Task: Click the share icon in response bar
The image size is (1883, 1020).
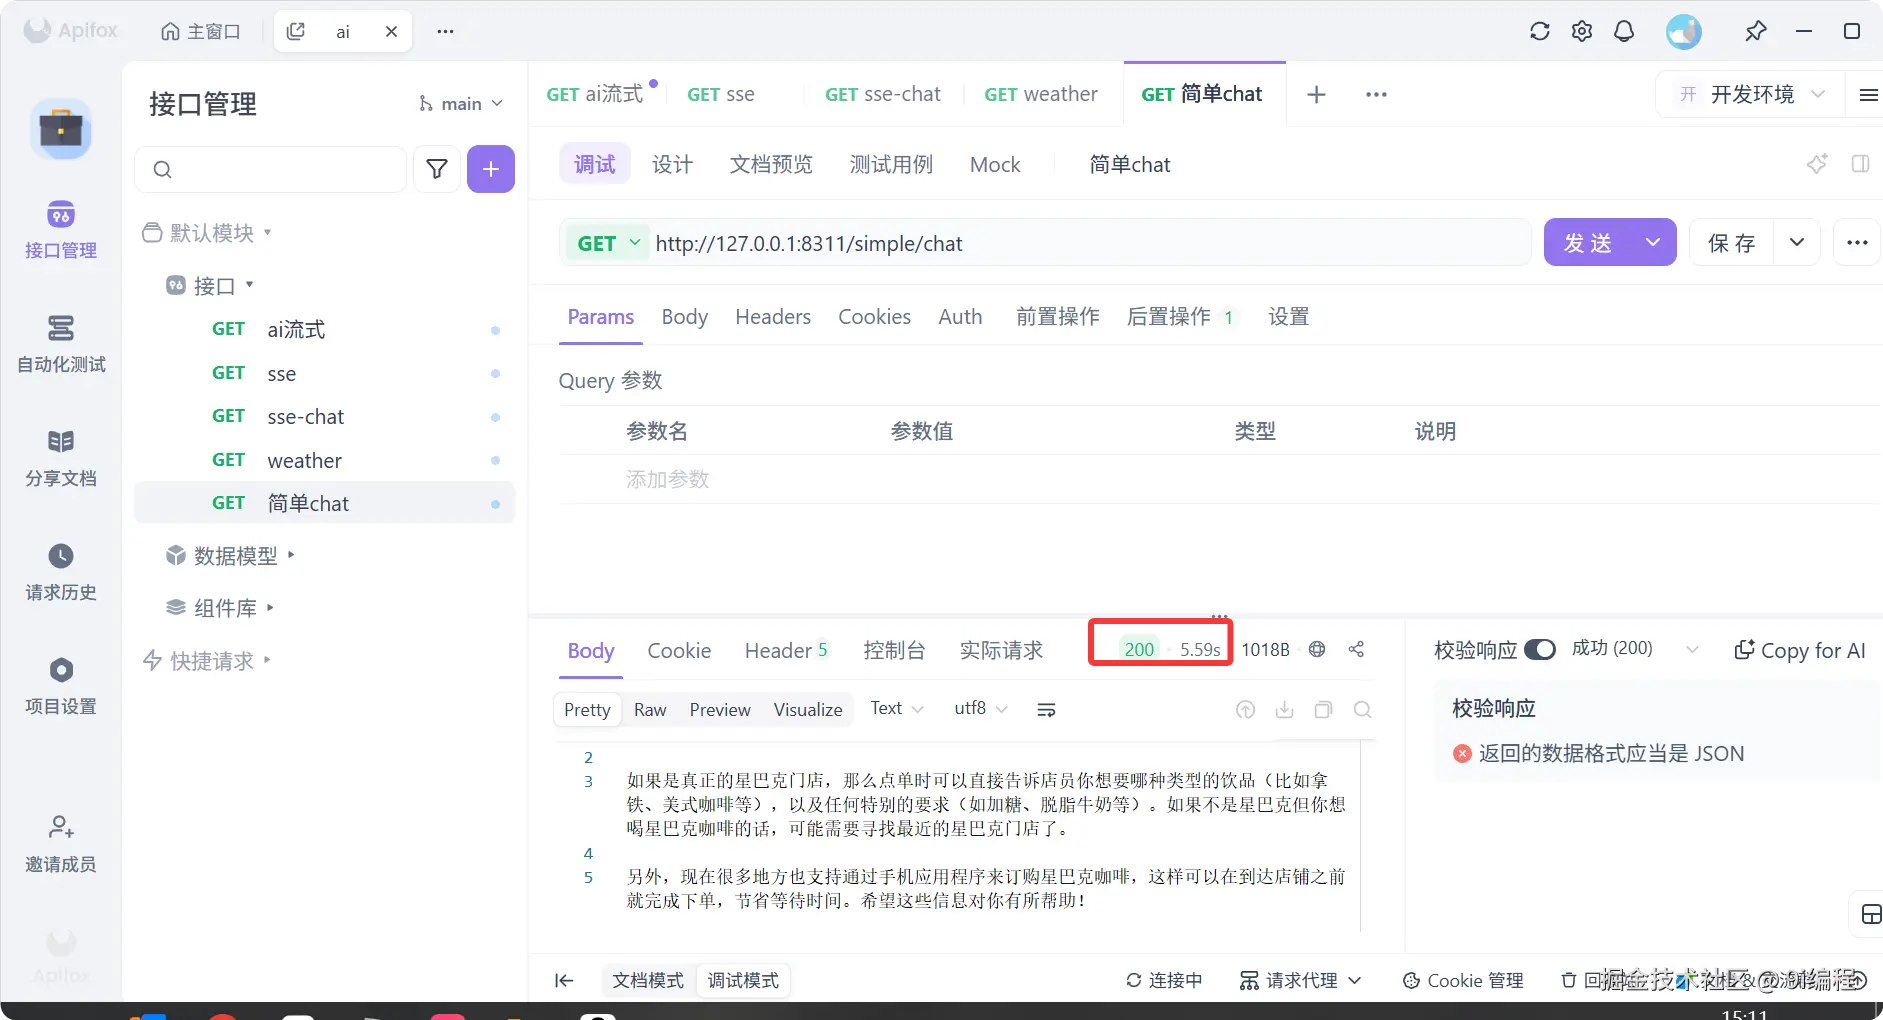Action: point(1356,649)
